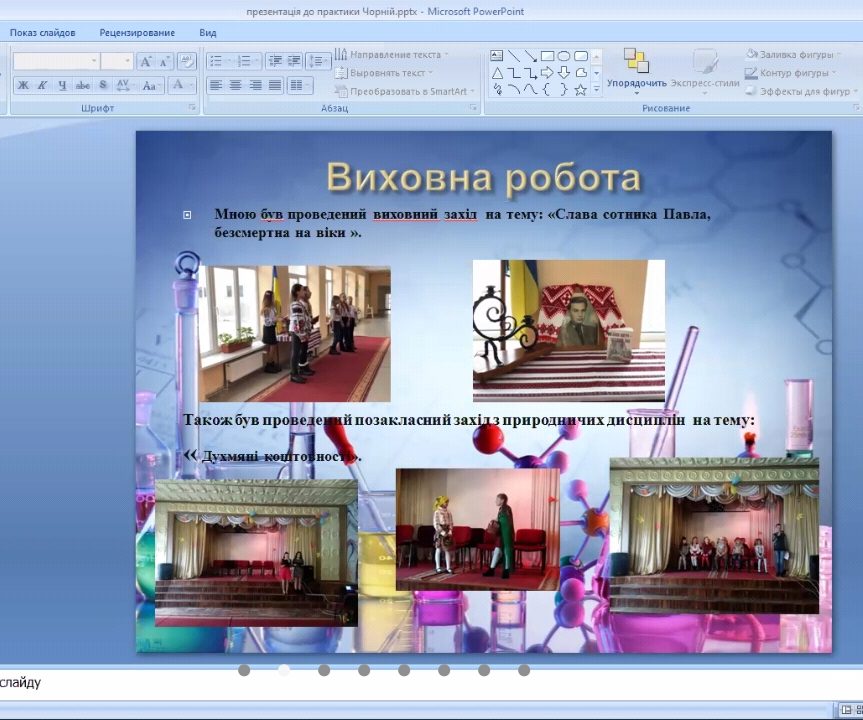Screen dimensions: 863x720
Task: Insert an oval shape from the shapes gallery
Action: coord(564,56)
